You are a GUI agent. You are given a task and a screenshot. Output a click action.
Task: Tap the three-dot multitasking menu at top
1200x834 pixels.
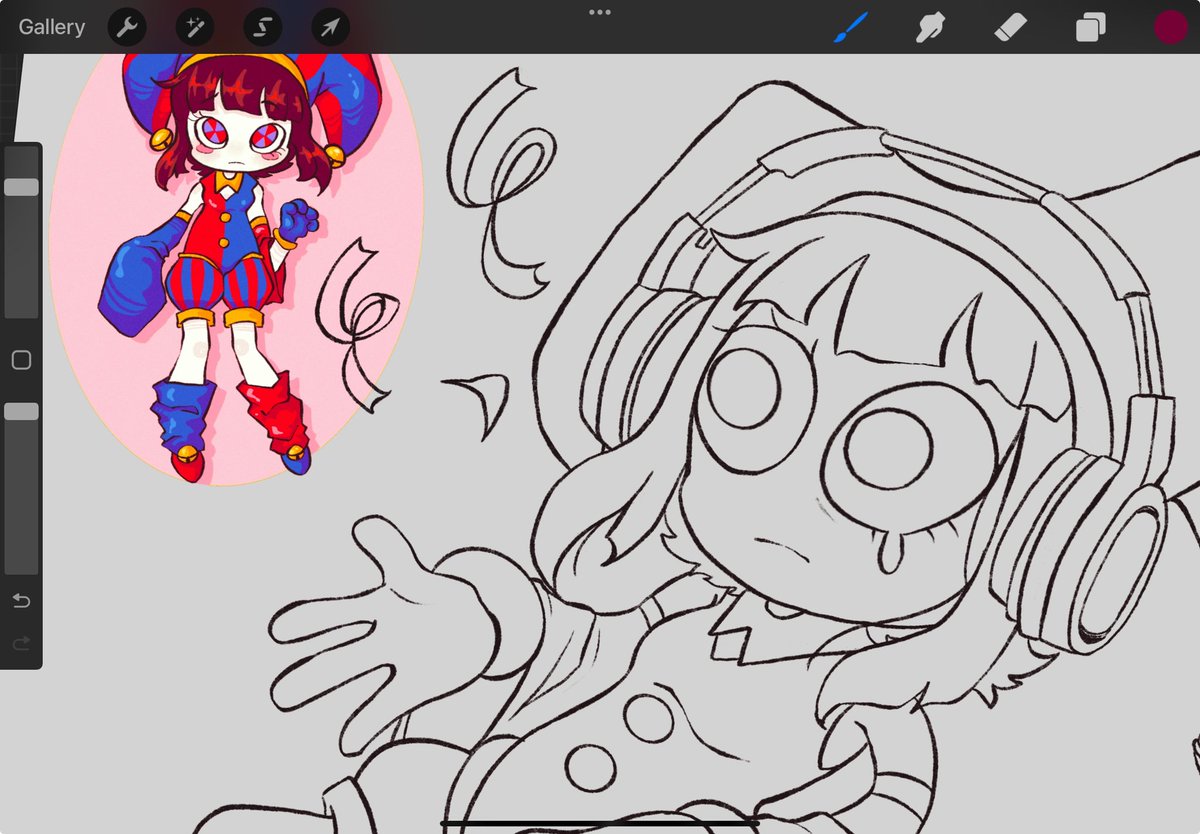(x=600, y=12)
